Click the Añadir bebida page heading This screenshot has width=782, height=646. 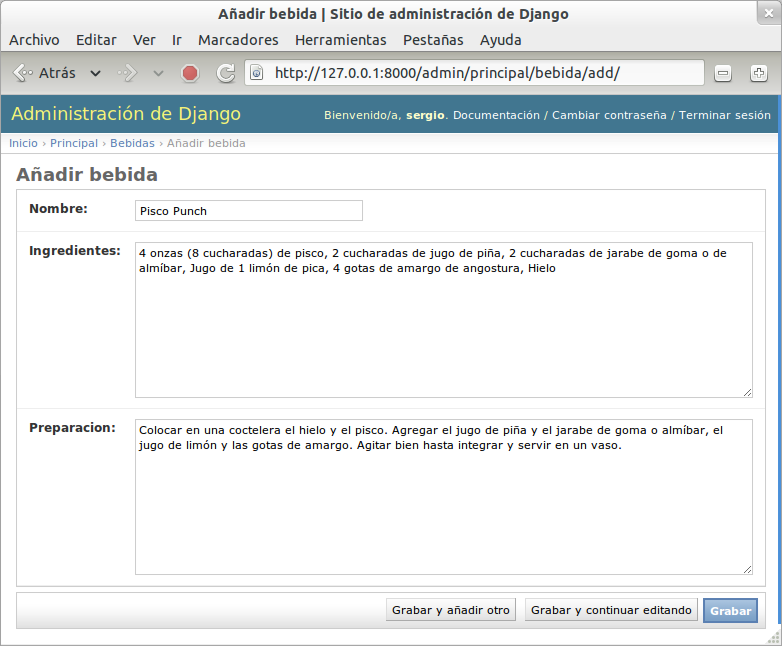[x=87, y=175]
